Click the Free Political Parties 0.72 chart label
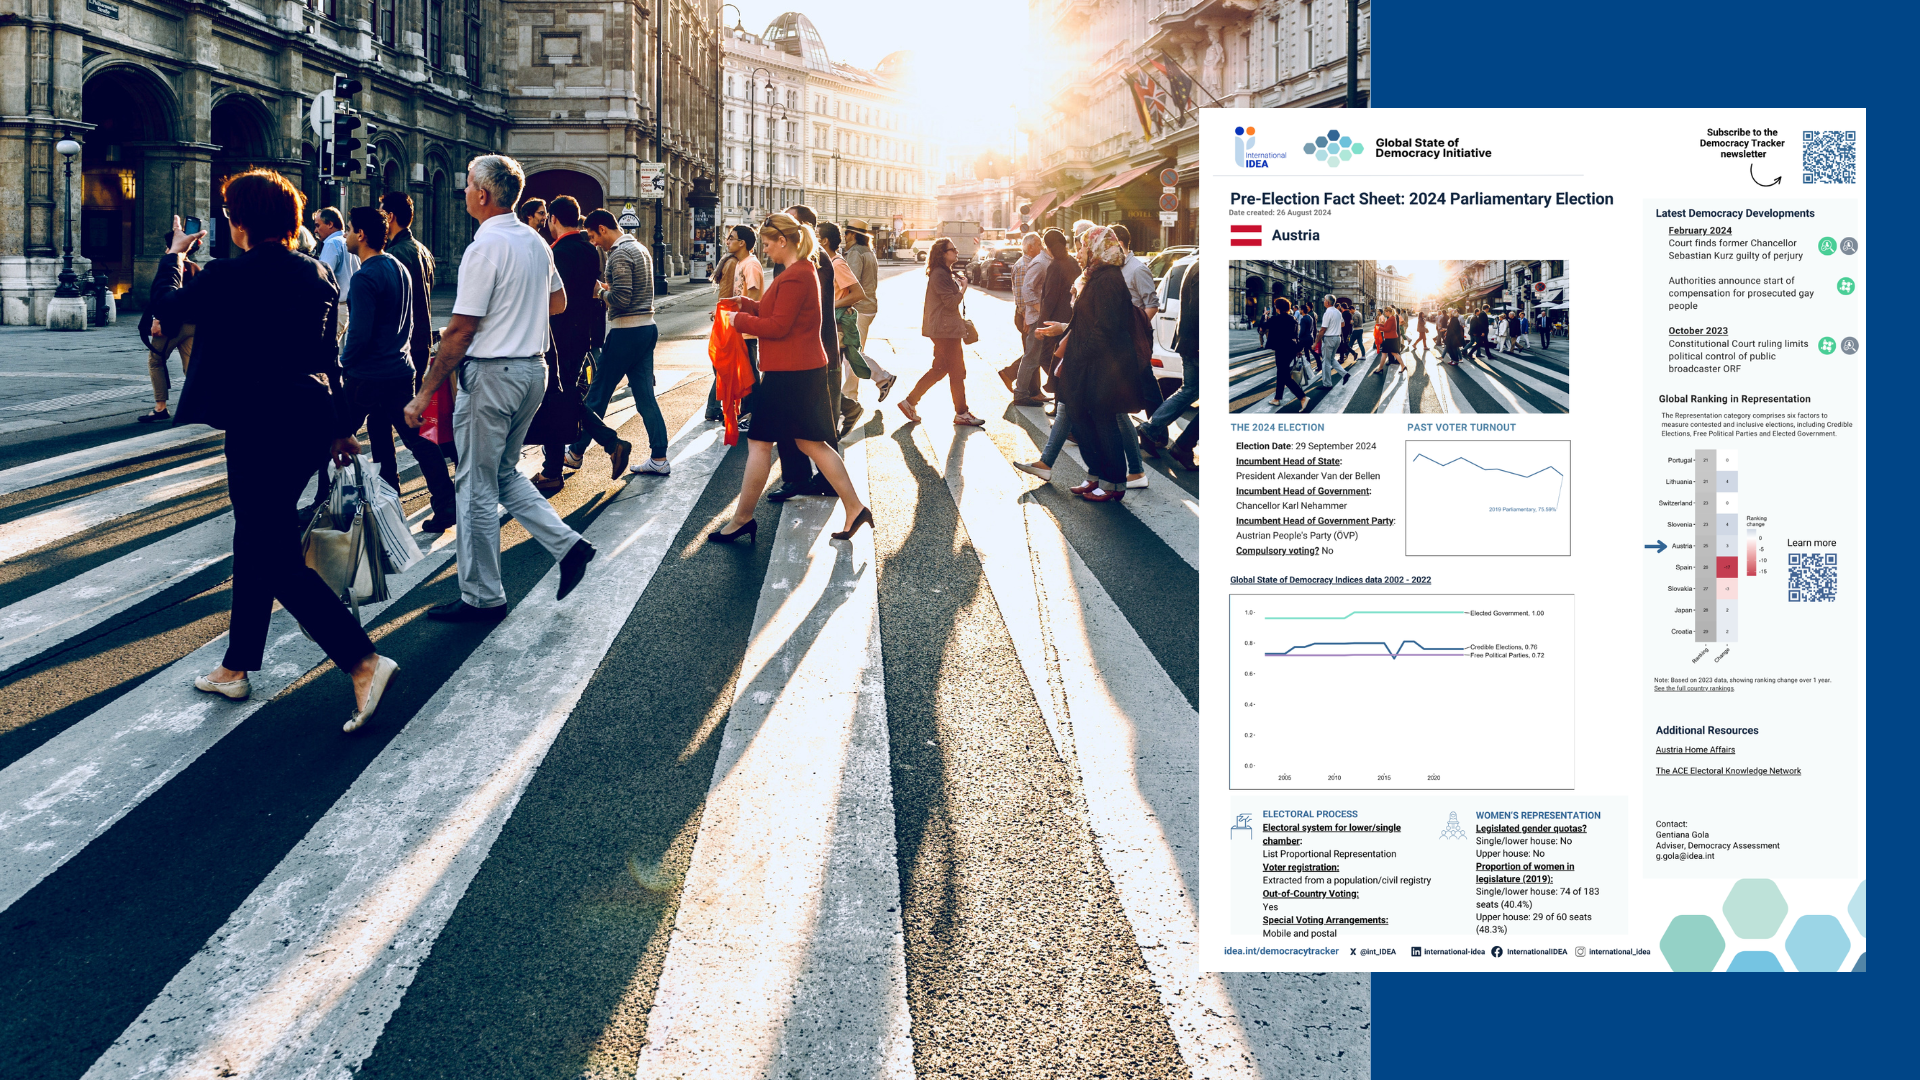 pyautogui.click(x=1507, y=656)
